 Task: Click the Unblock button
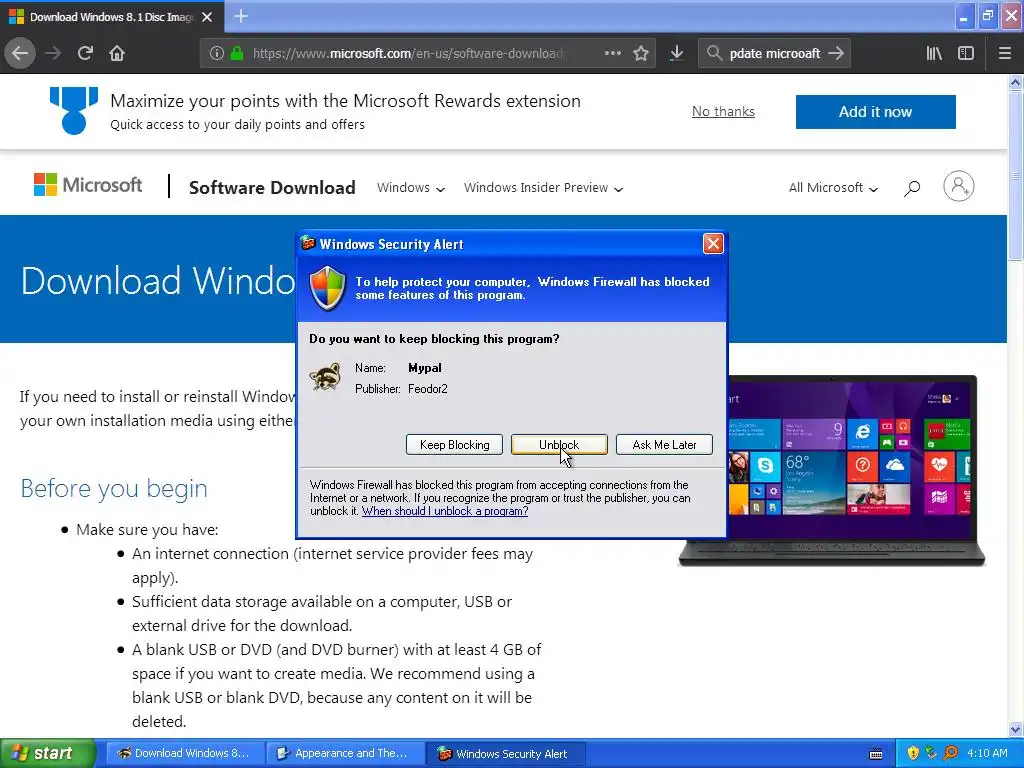559,445
